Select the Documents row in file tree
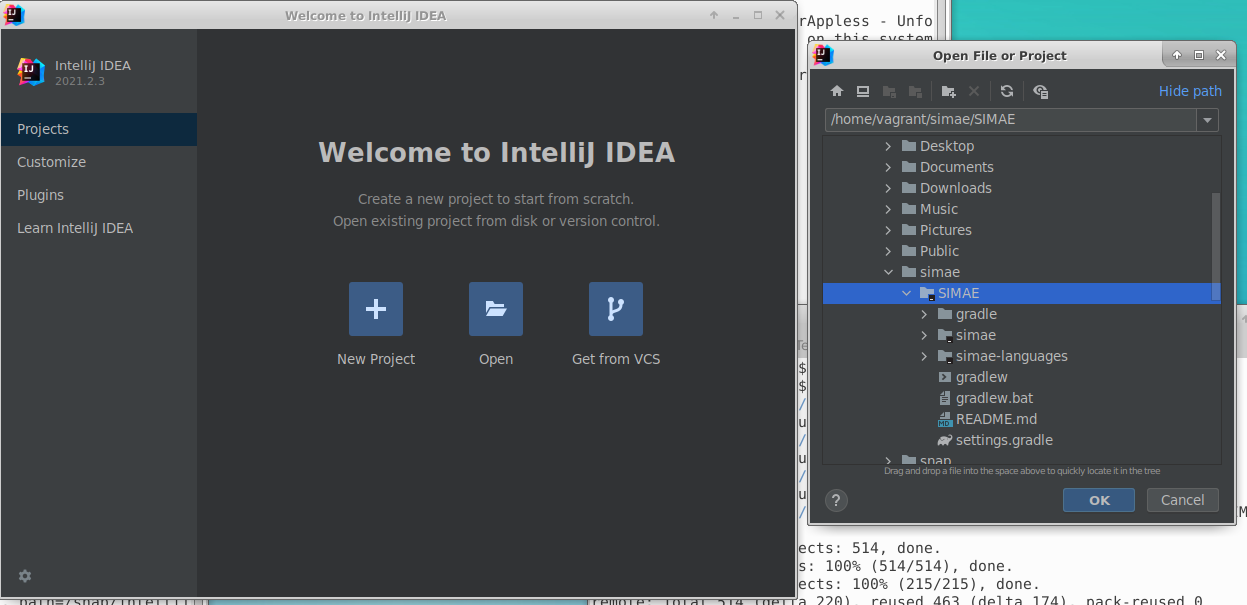 pyautogui.click(x=1021, y=167)
